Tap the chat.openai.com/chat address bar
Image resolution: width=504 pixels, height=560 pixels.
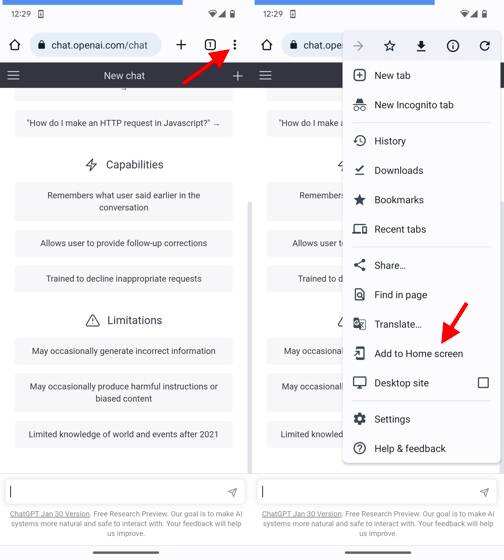95,45
